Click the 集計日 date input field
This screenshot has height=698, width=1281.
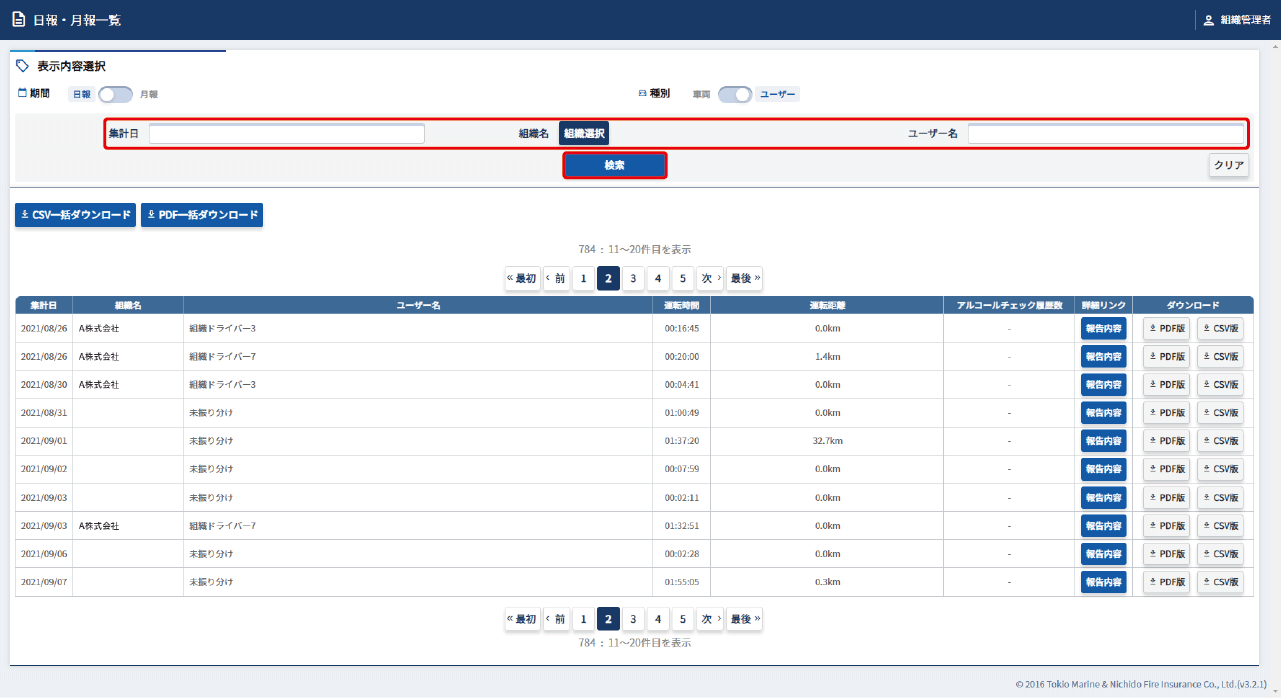287,134
